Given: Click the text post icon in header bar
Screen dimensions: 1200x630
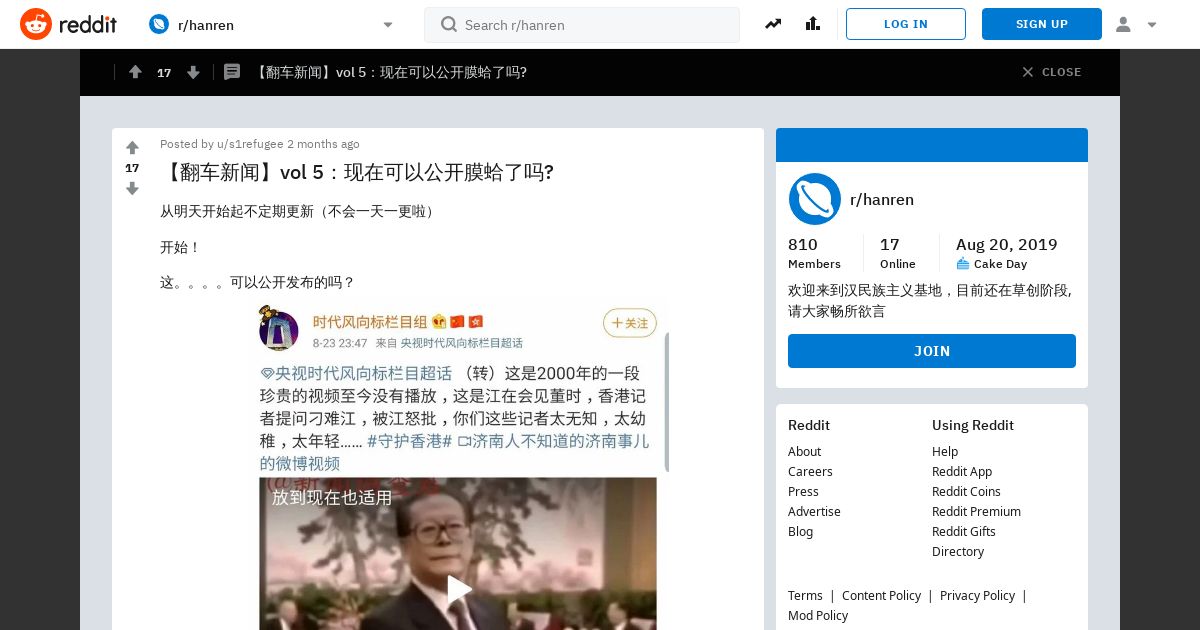Looking at the screenshot, I should (x=232, y=72).
